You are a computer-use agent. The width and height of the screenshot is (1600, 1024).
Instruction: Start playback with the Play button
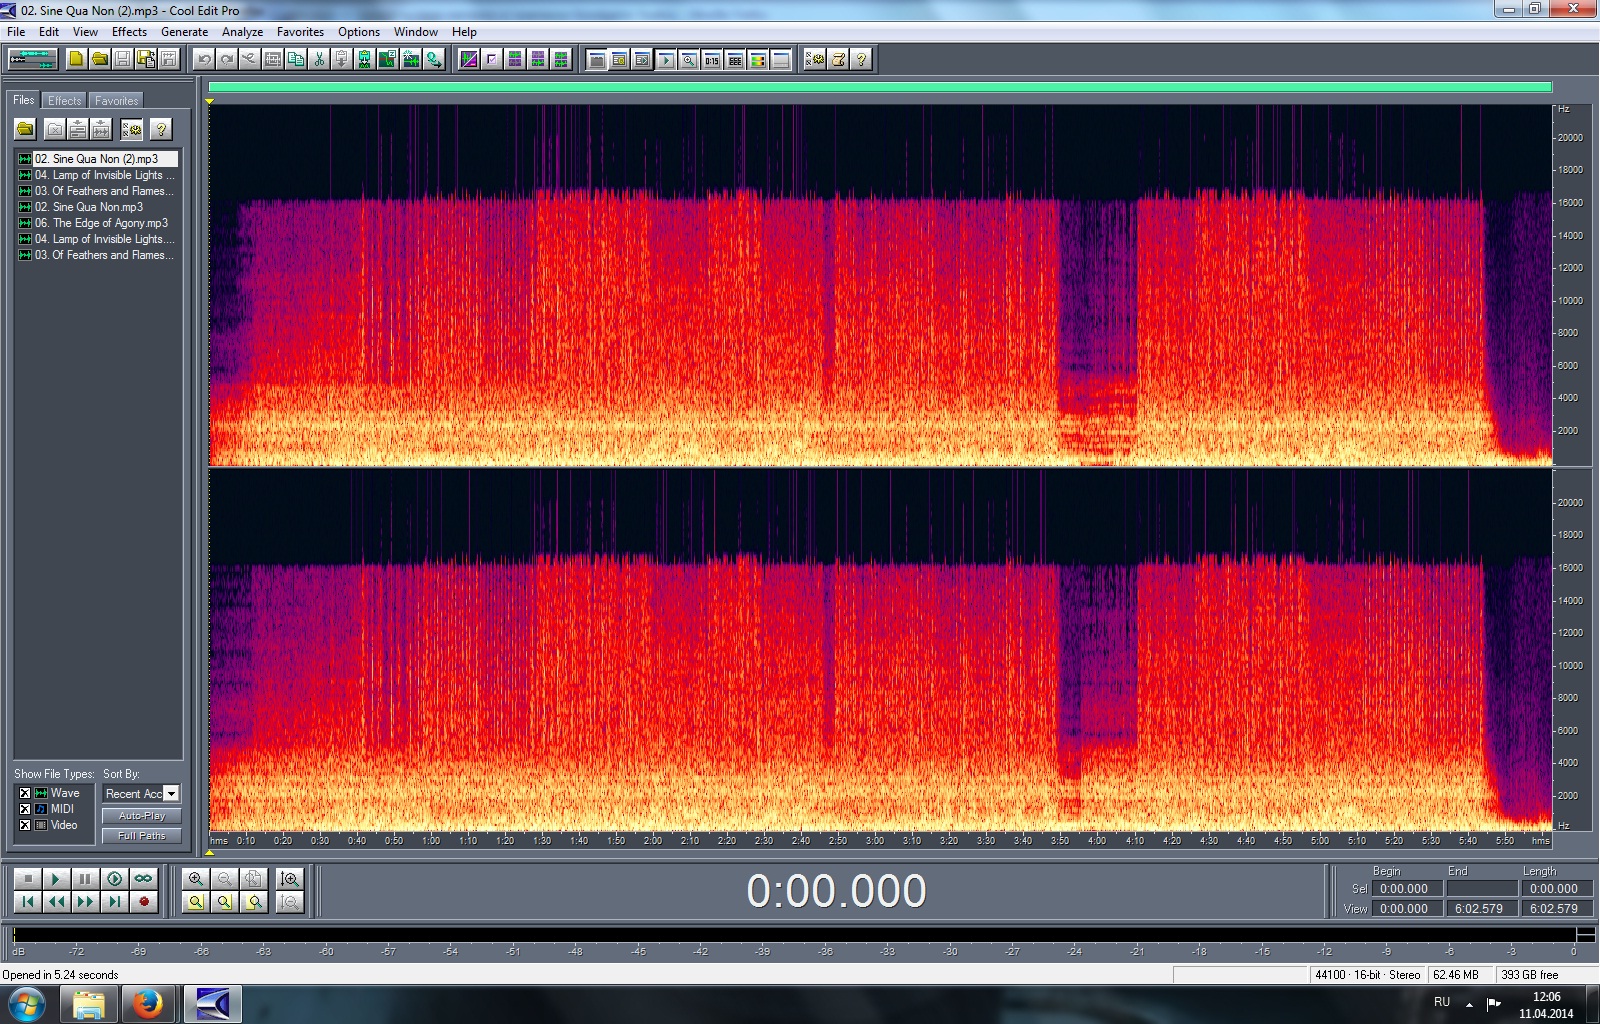(57, 879)
